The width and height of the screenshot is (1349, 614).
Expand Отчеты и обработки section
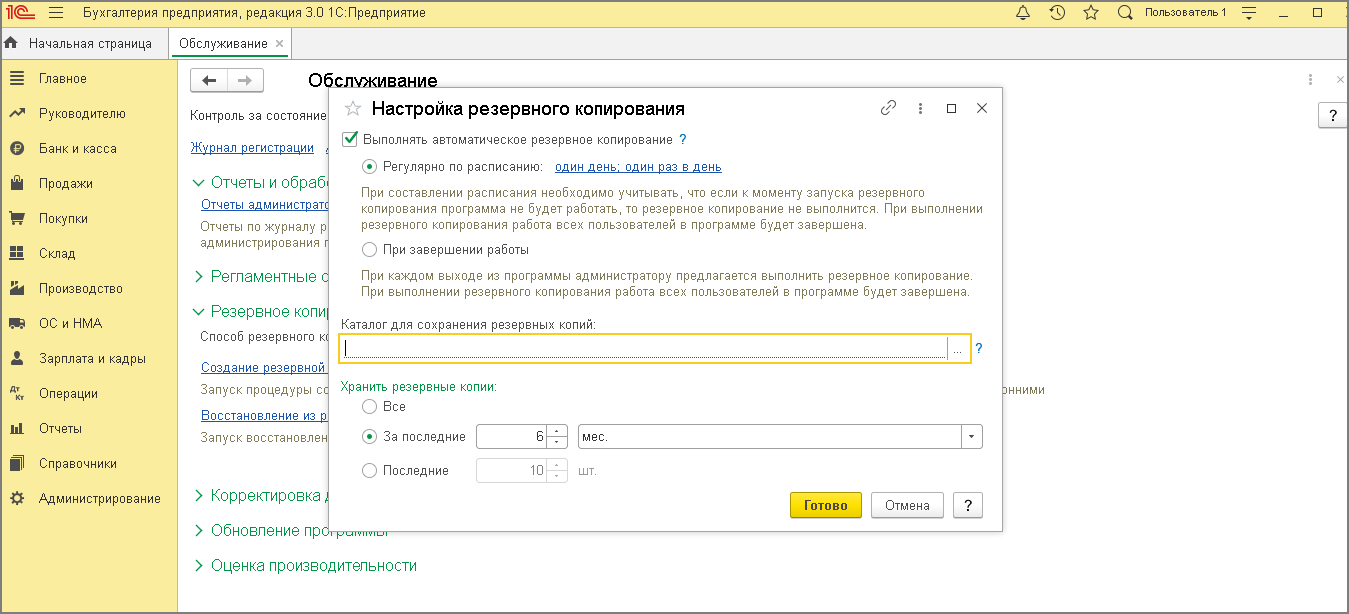[198, 182]
